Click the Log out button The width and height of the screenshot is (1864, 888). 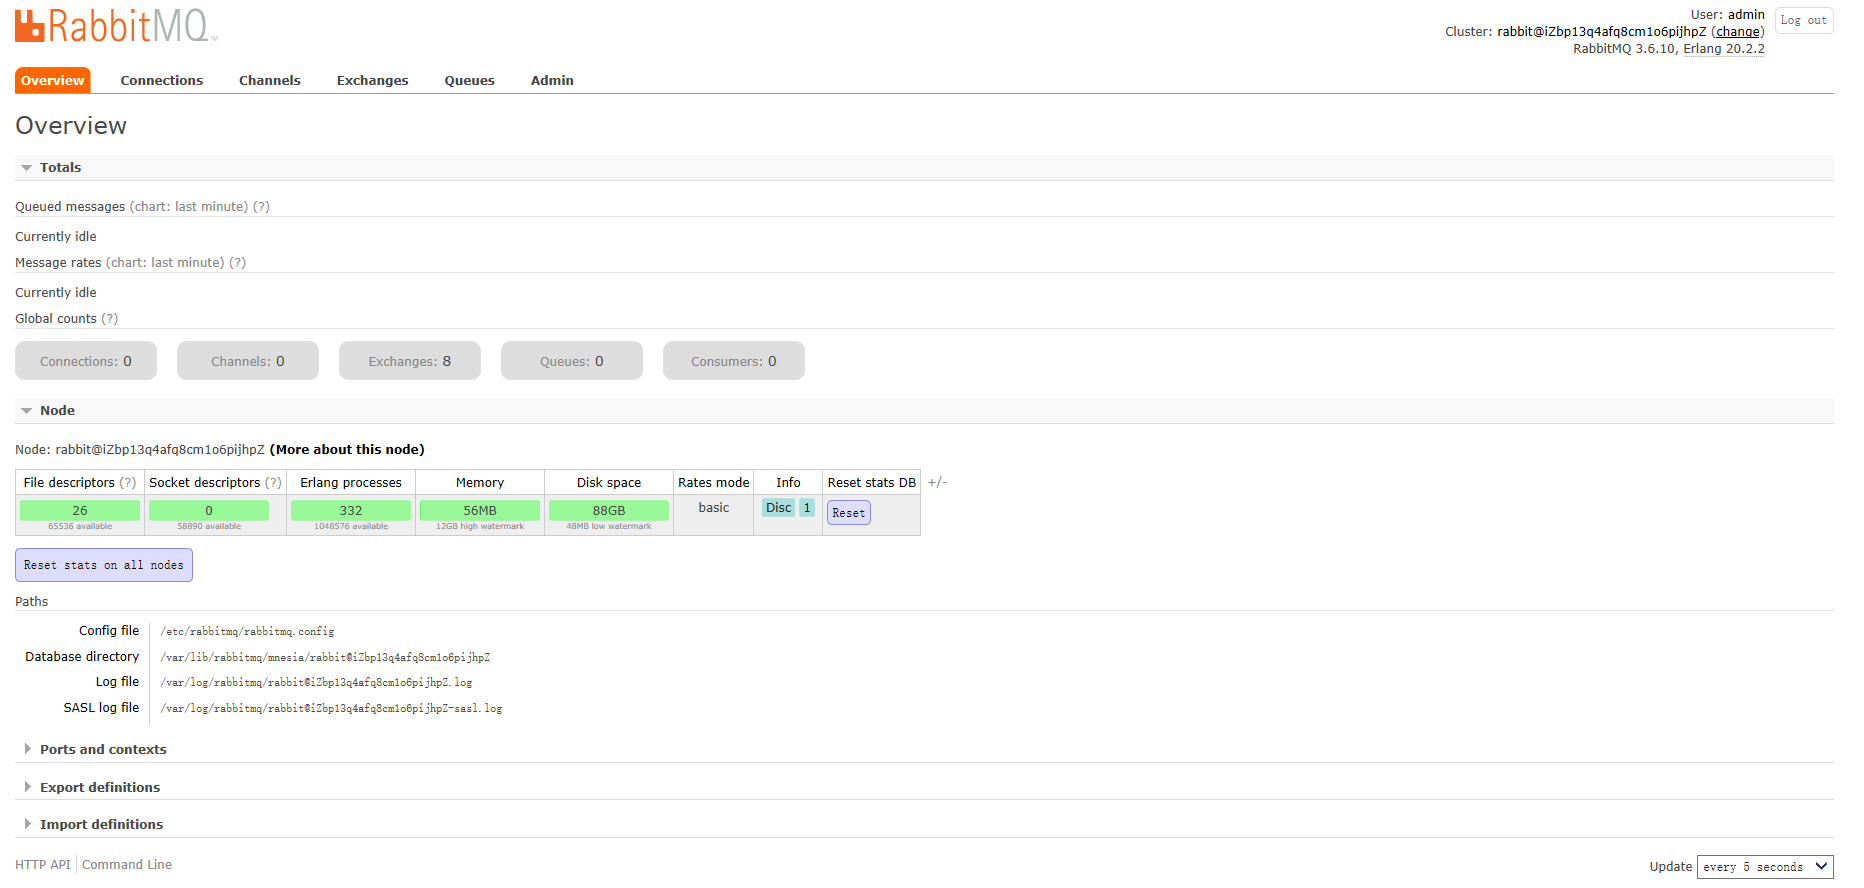tap(1804, 21)
